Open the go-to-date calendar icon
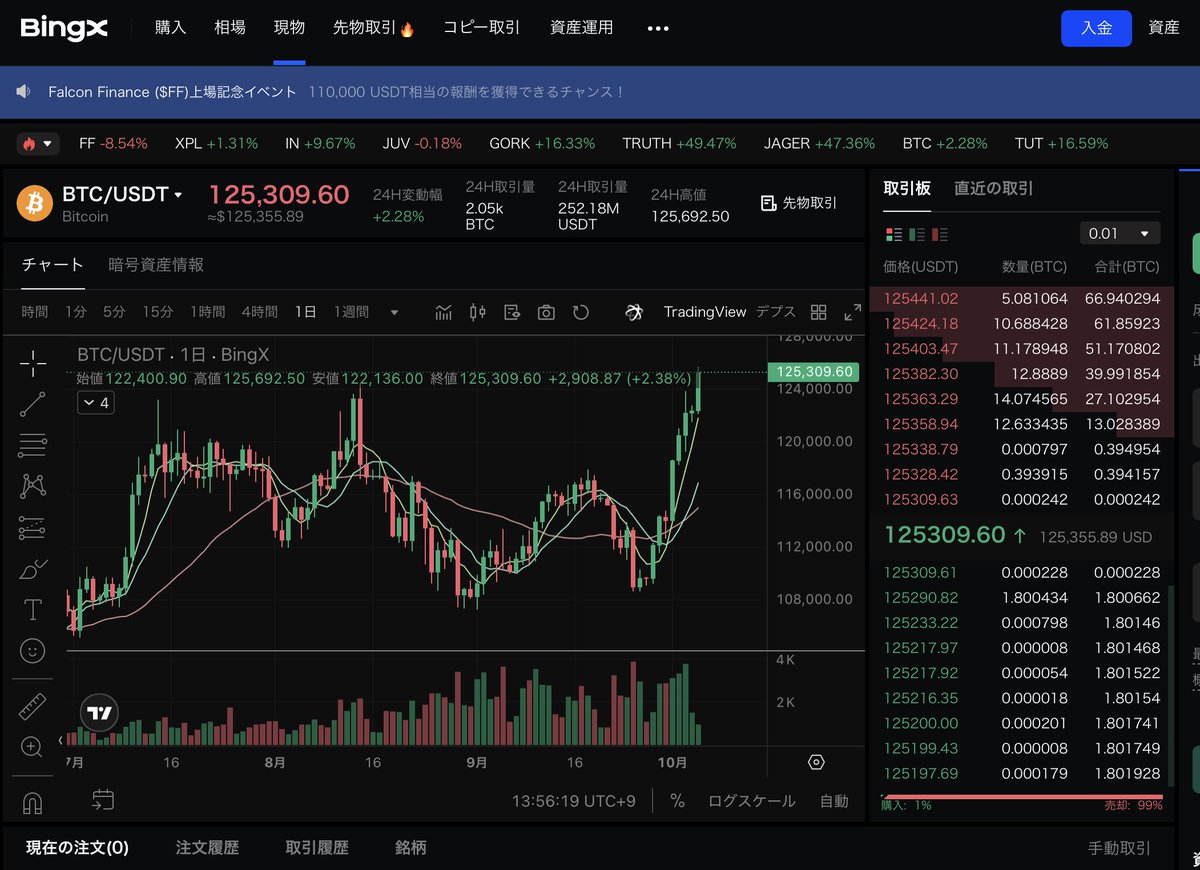 (x=102, y=799)
